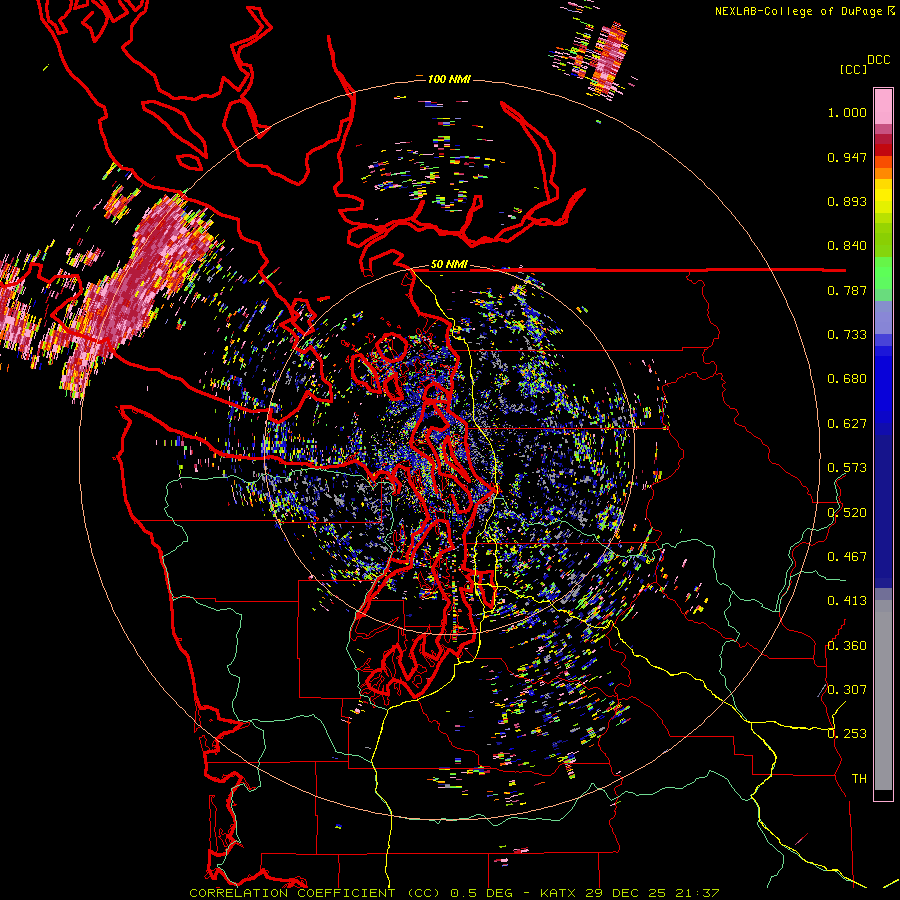Click the 50 NMI range ring label
The height and width of the screenshot is (900, 900).
(449, 265)
